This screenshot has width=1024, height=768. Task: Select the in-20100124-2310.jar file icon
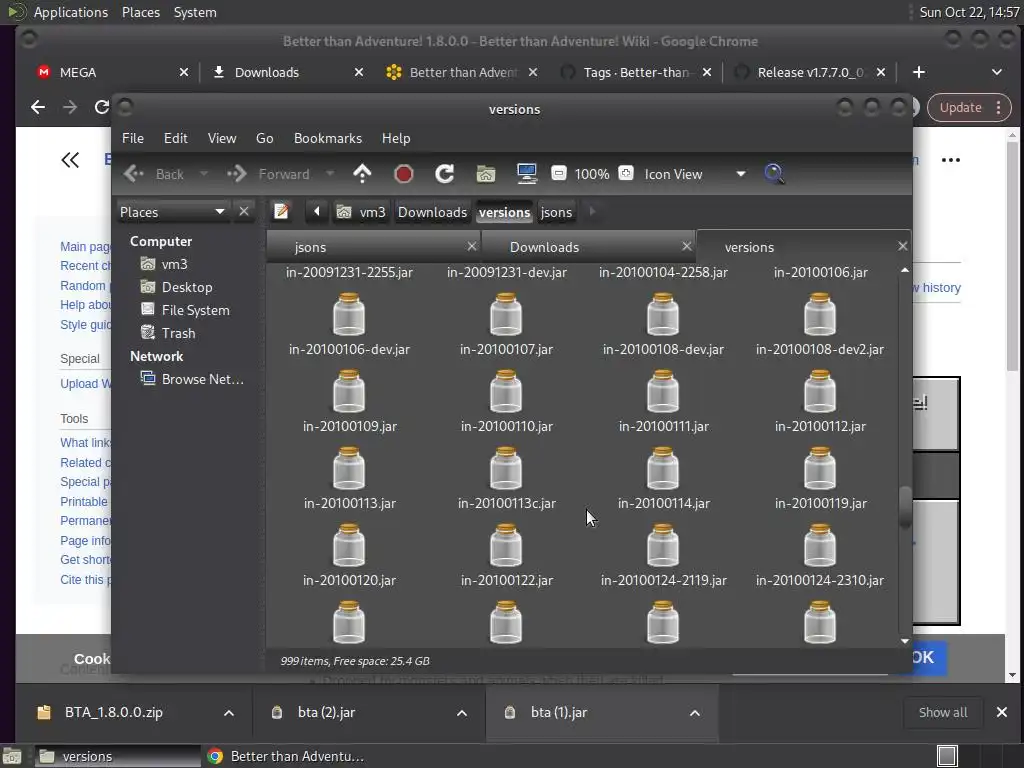pyautogui.click(x=820, y=545)
